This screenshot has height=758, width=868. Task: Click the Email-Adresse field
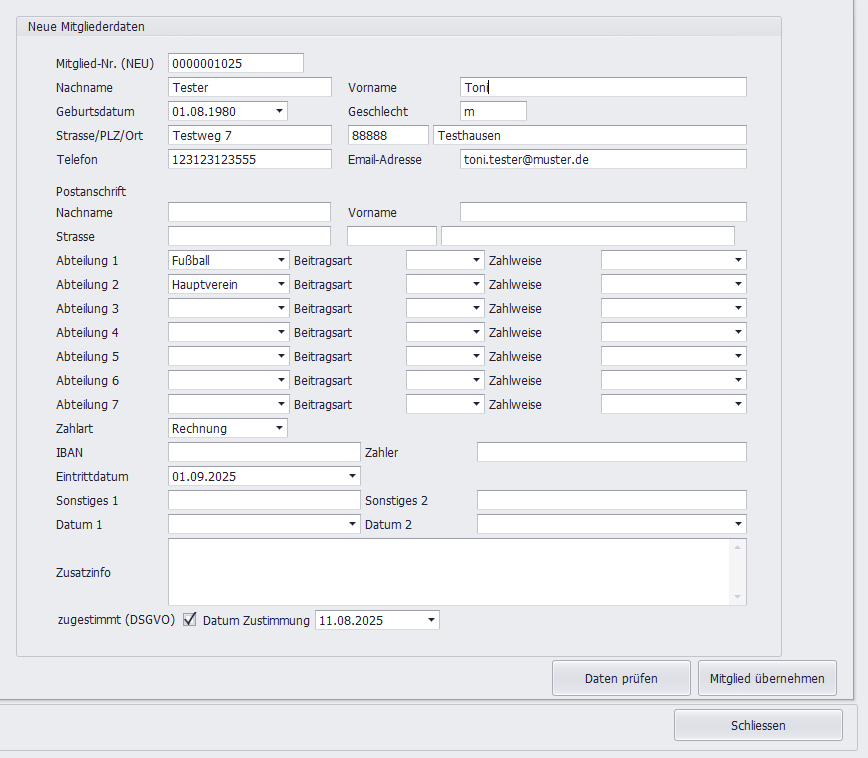[603, 159]
